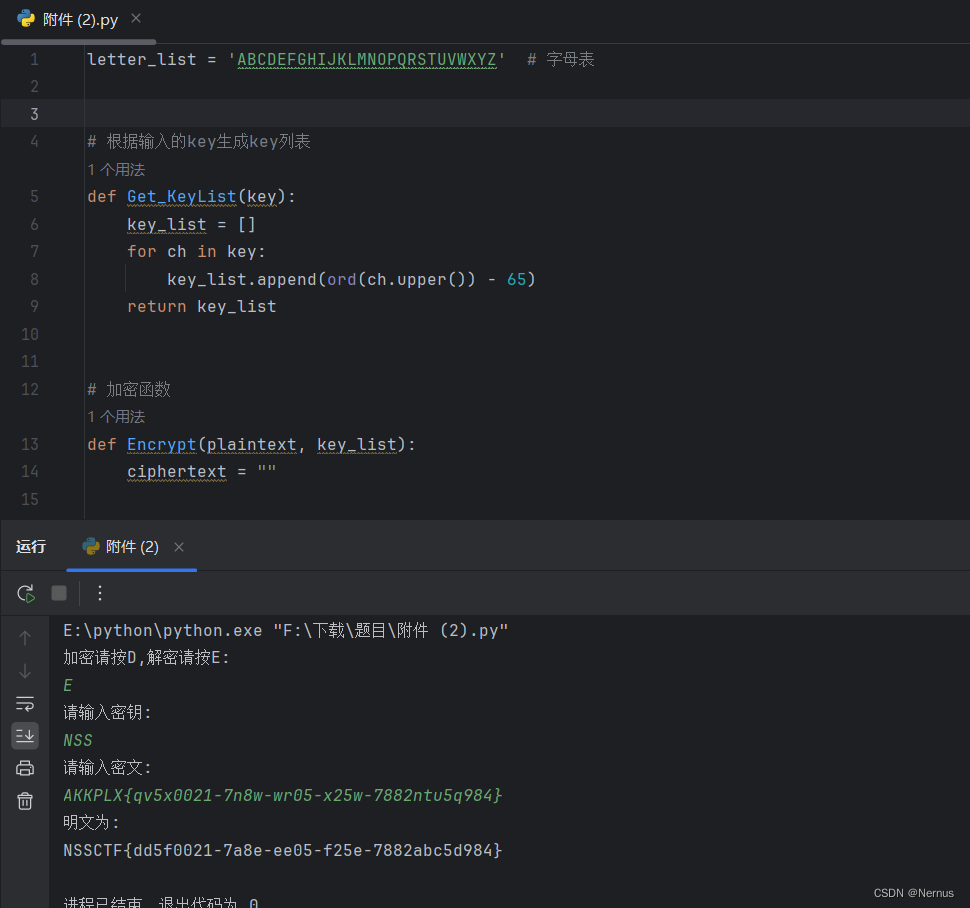Click the 运行 tool window label

point(31,547)
